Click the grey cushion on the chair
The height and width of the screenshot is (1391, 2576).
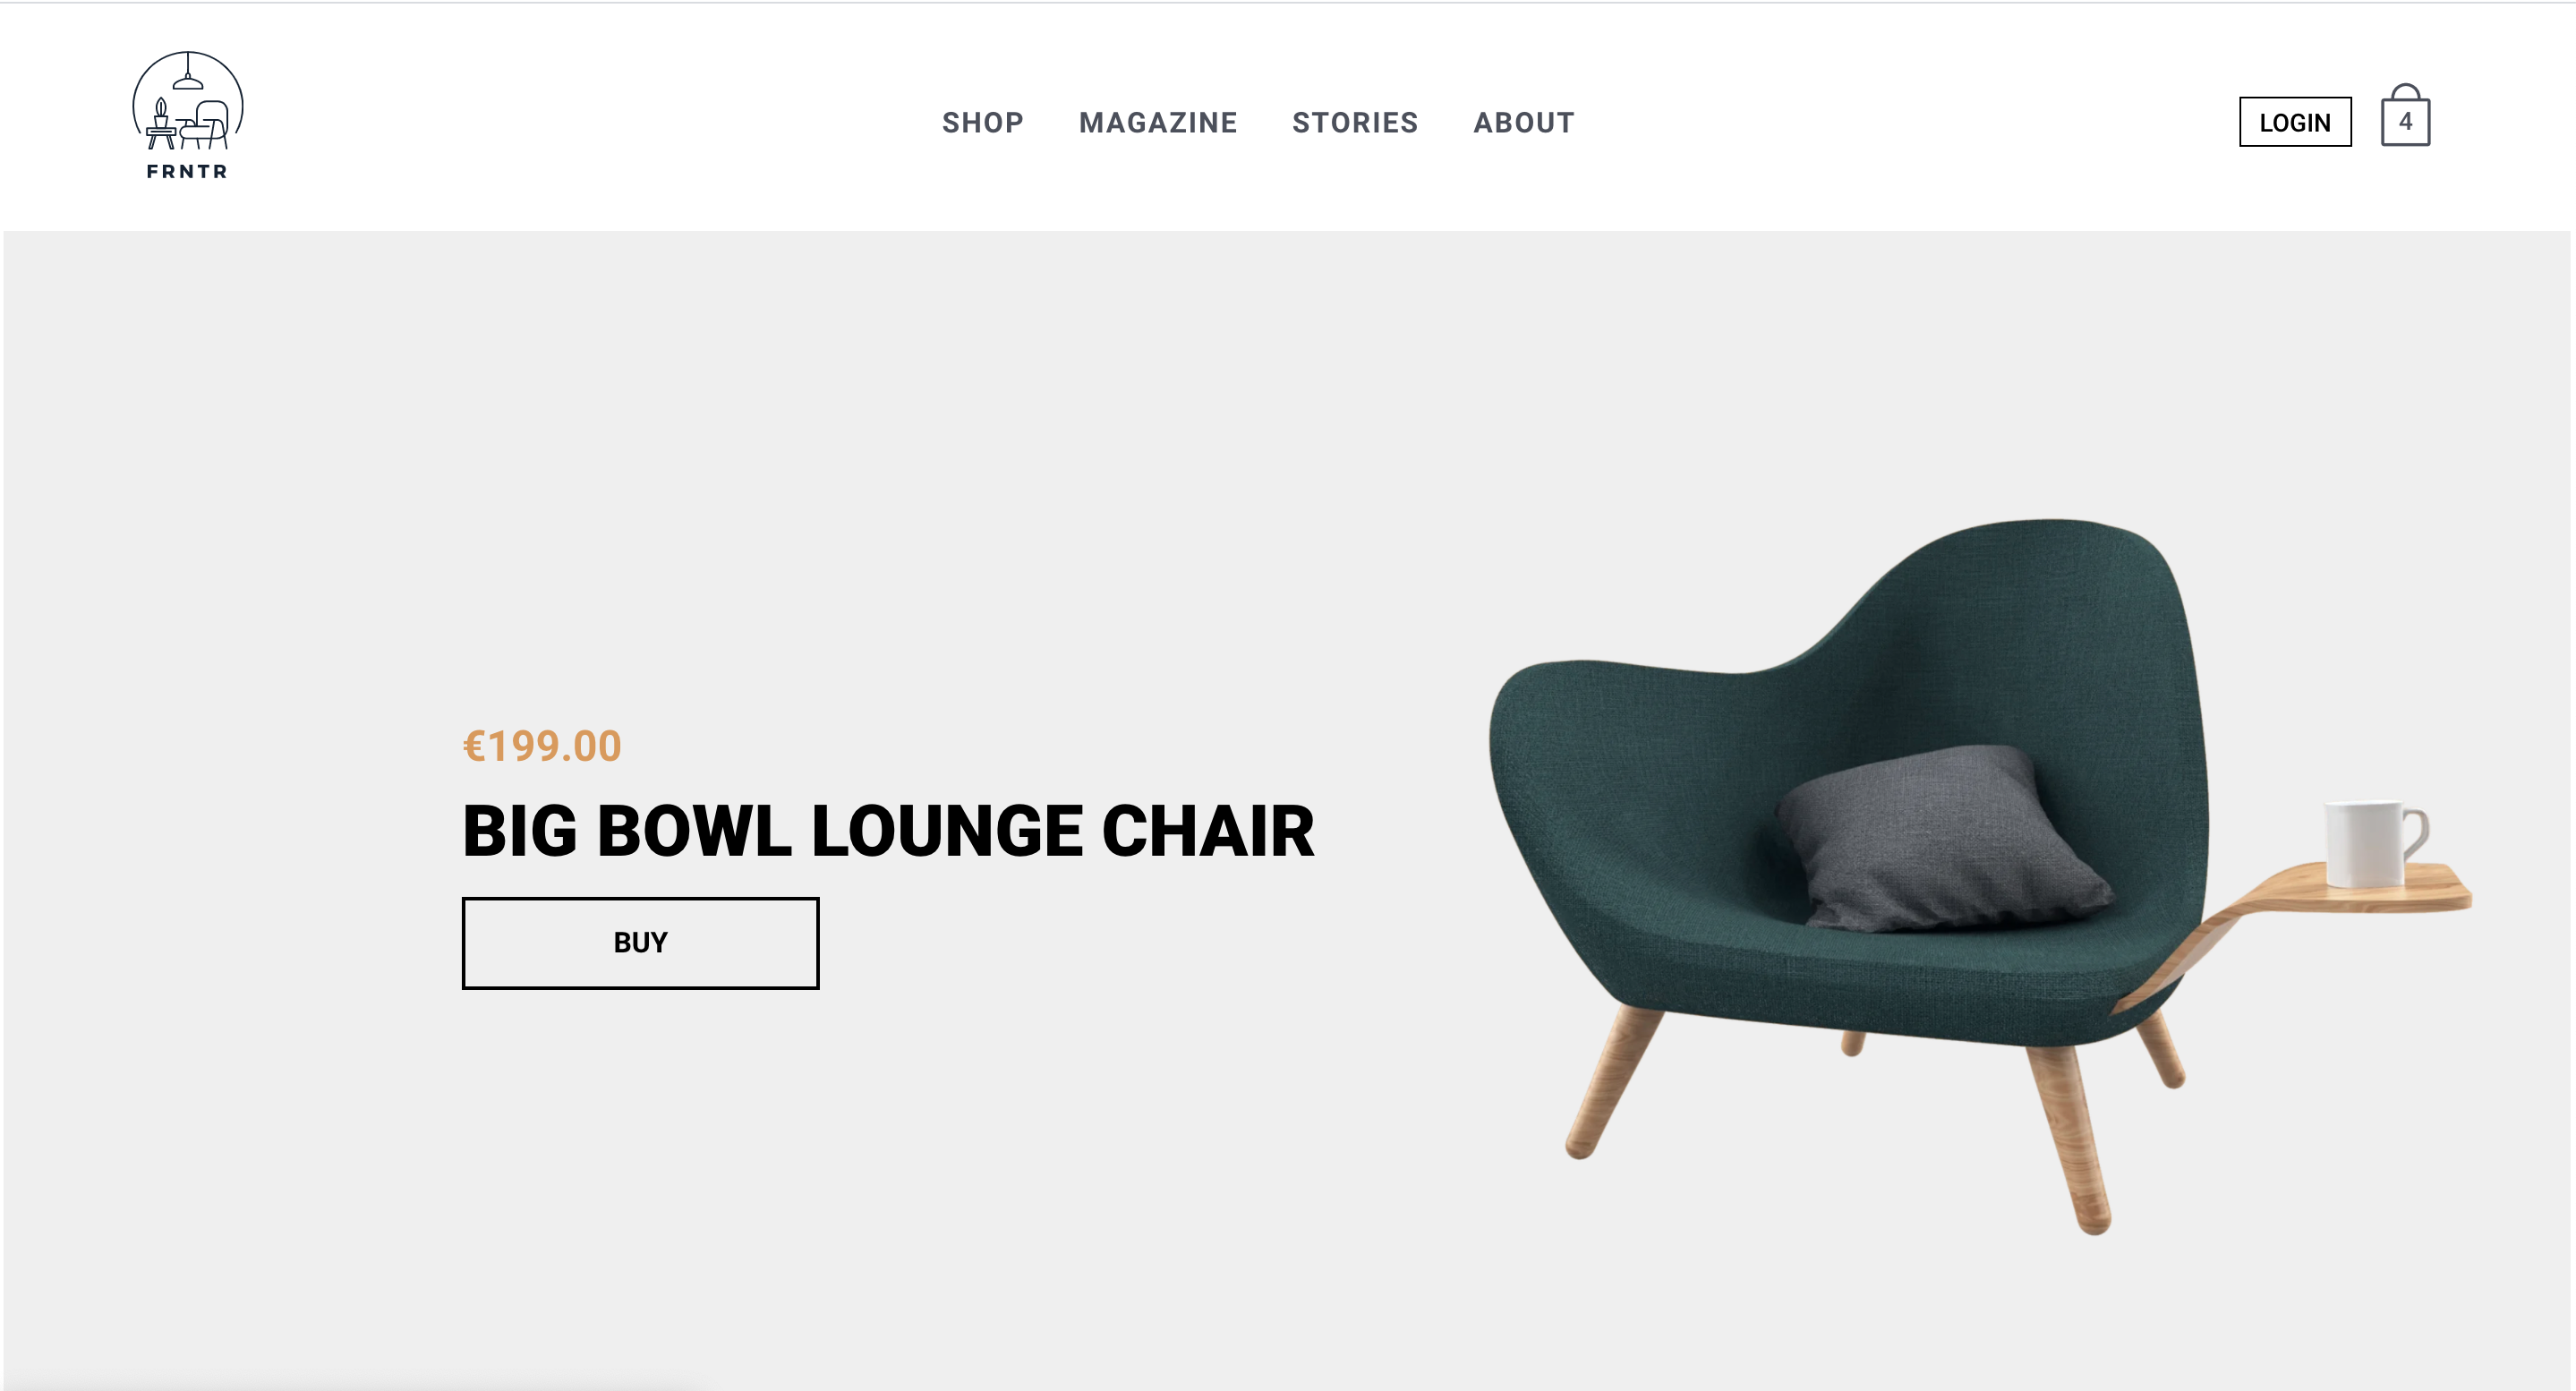(x=1940, y=840)
